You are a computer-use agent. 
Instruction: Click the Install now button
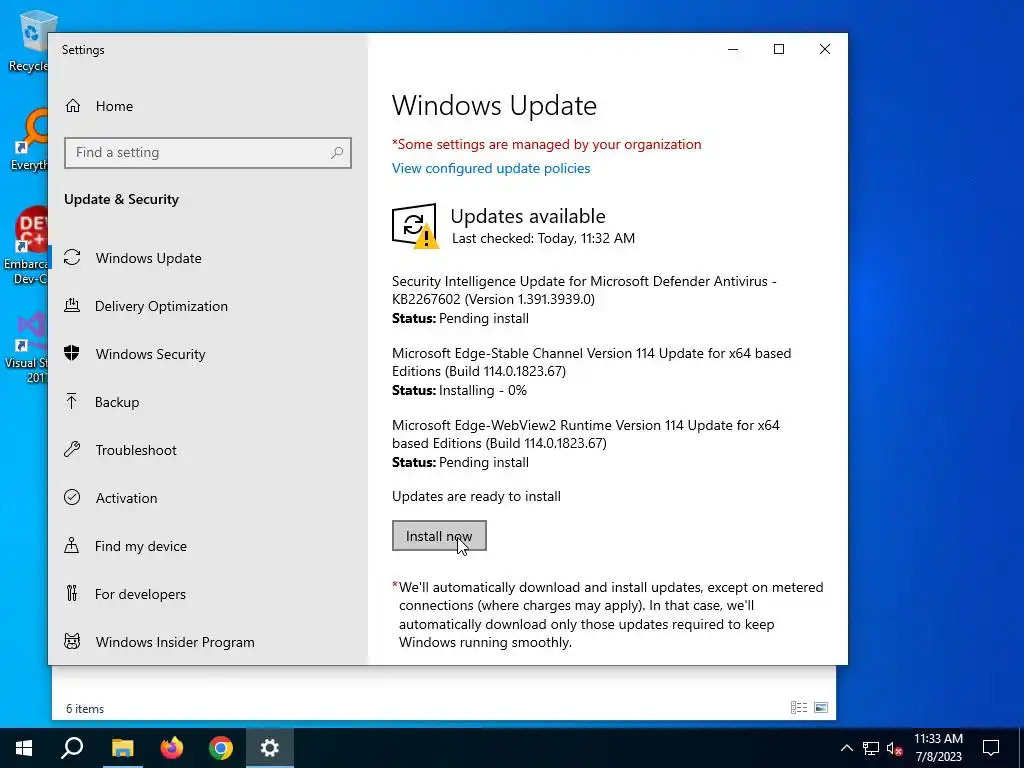439,536
